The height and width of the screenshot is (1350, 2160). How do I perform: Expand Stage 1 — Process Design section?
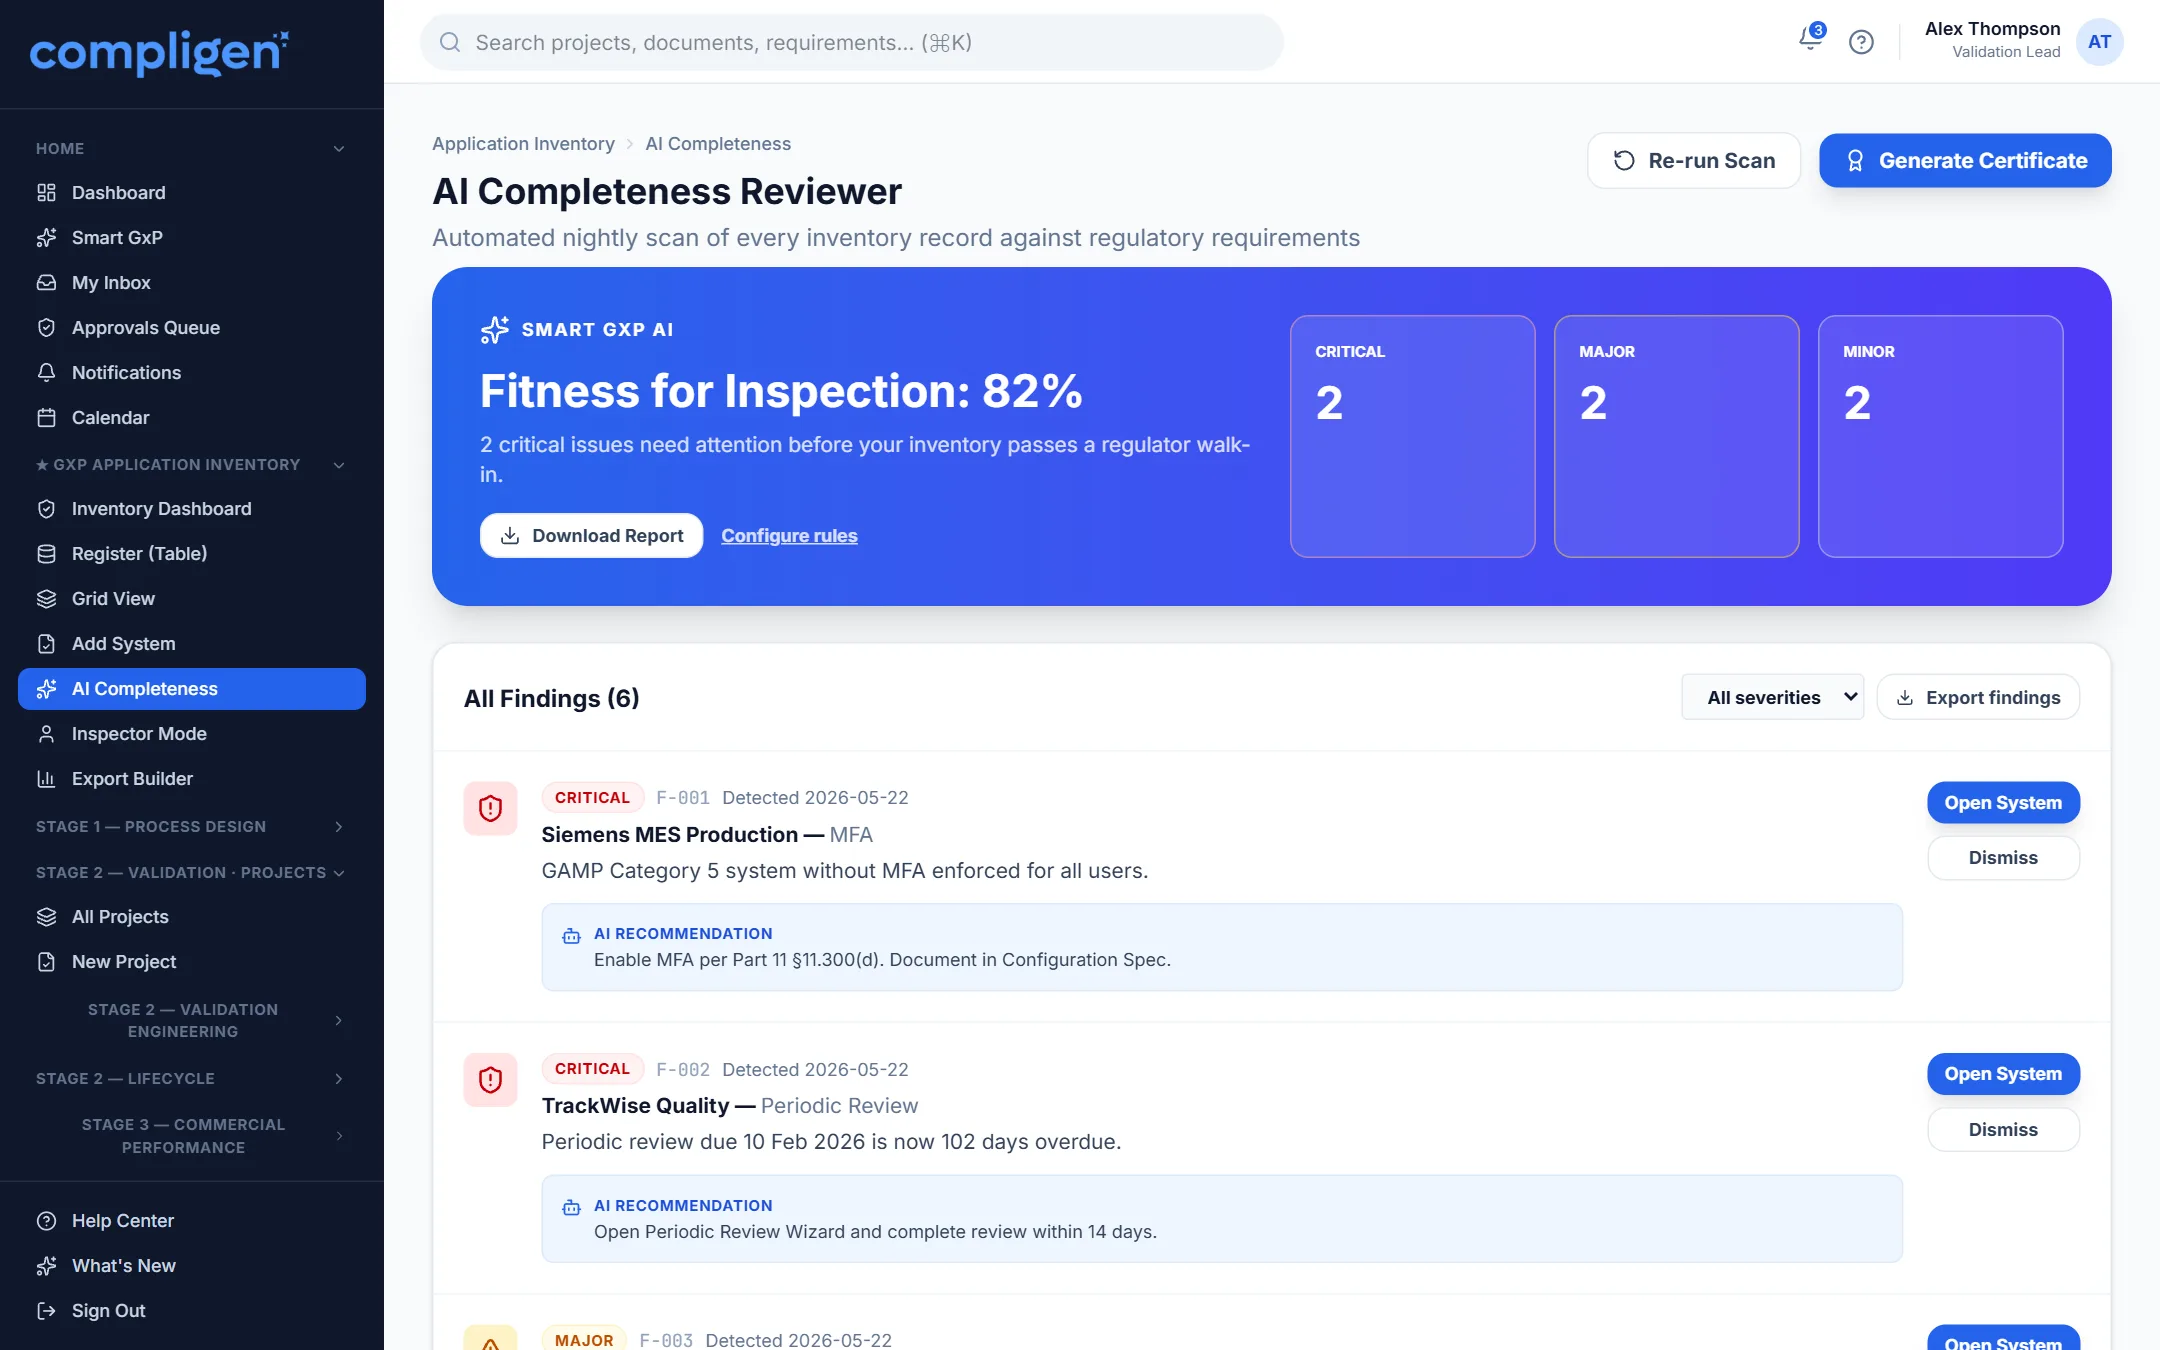(x=339, y=827)
